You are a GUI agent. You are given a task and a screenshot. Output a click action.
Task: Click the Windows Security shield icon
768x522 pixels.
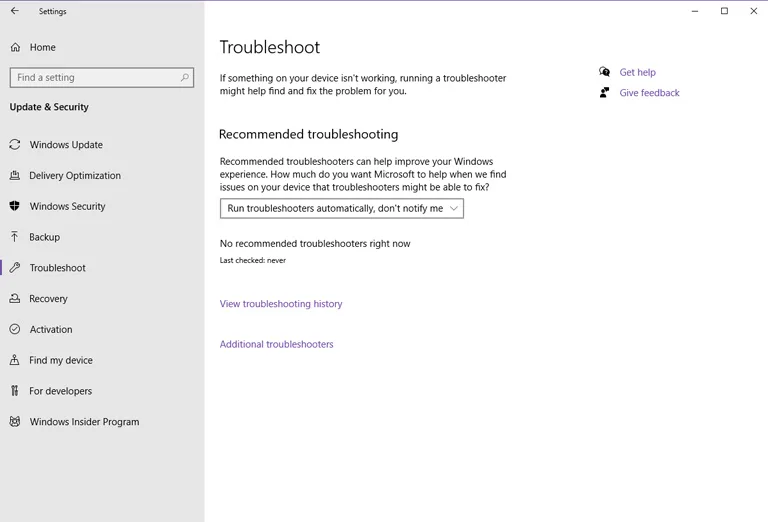[x=15, y=206]
